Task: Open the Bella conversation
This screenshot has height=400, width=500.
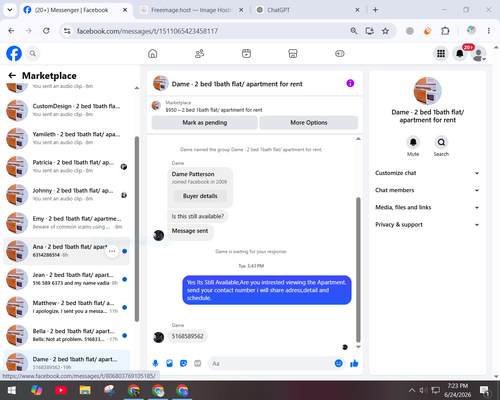Action: click(x=67, y=335)
